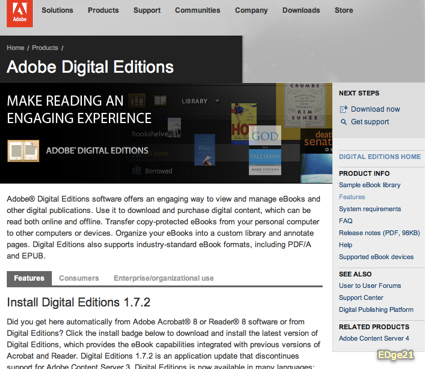Screen dimensions: 425x369
Task: Open the Products menu
Action: tap(103, 10)
